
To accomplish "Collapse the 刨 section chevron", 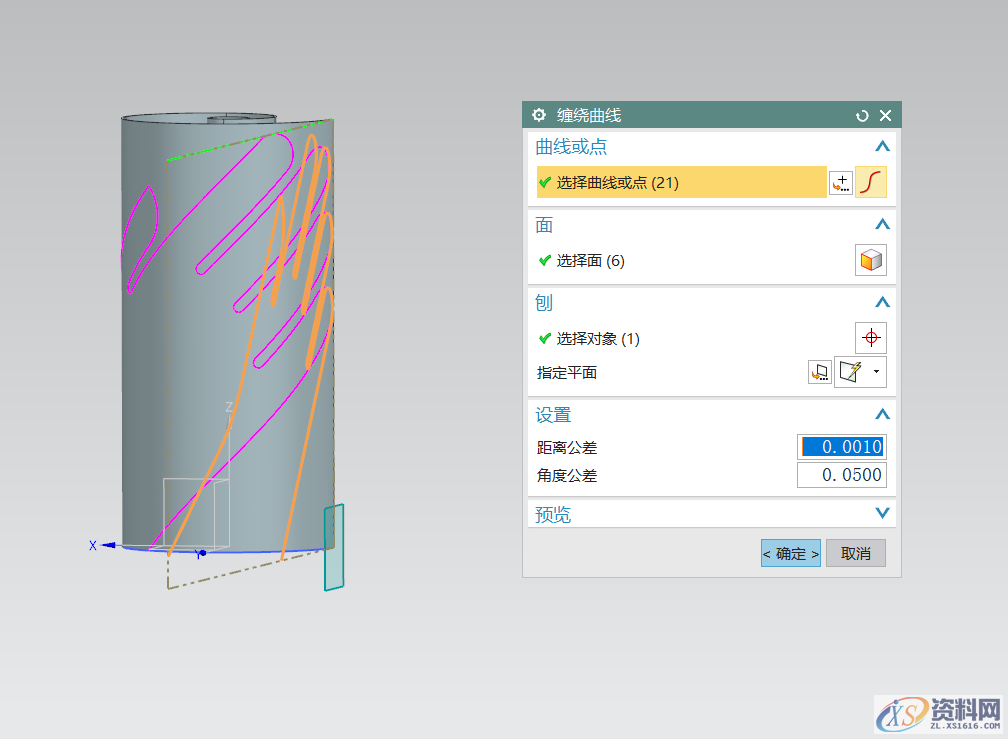I will [x=881, y=302].
